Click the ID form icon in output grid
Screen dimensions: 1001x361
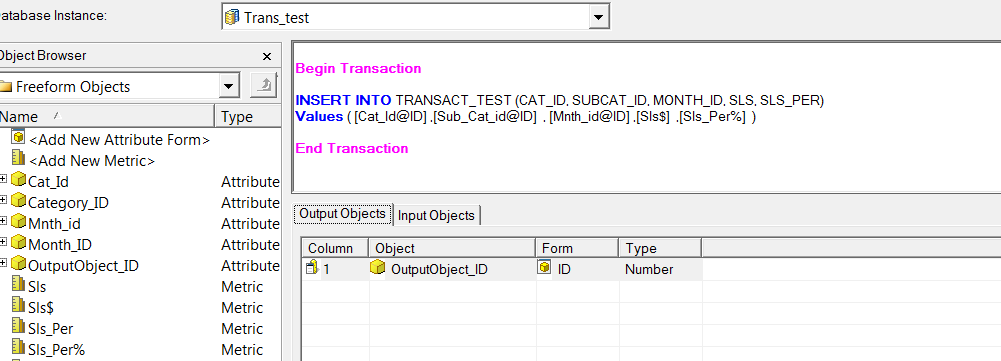(x=545, y=268)
